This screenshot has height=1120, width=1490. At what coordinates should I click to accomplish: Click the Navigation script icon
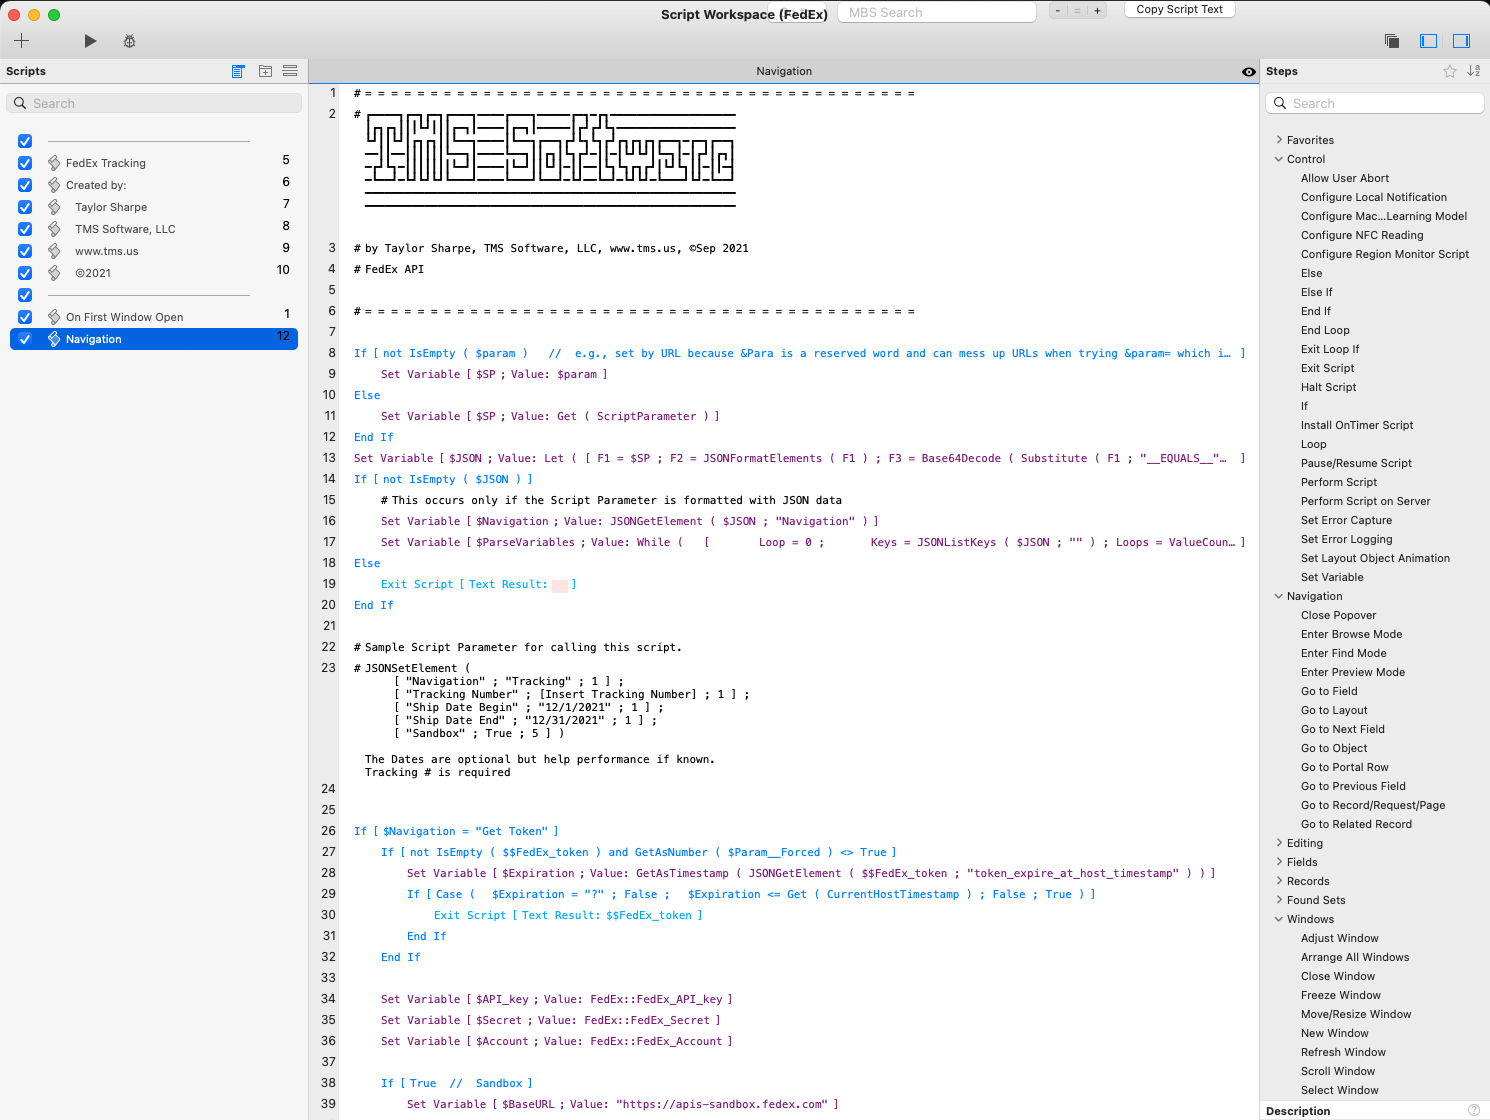(54, 339)
